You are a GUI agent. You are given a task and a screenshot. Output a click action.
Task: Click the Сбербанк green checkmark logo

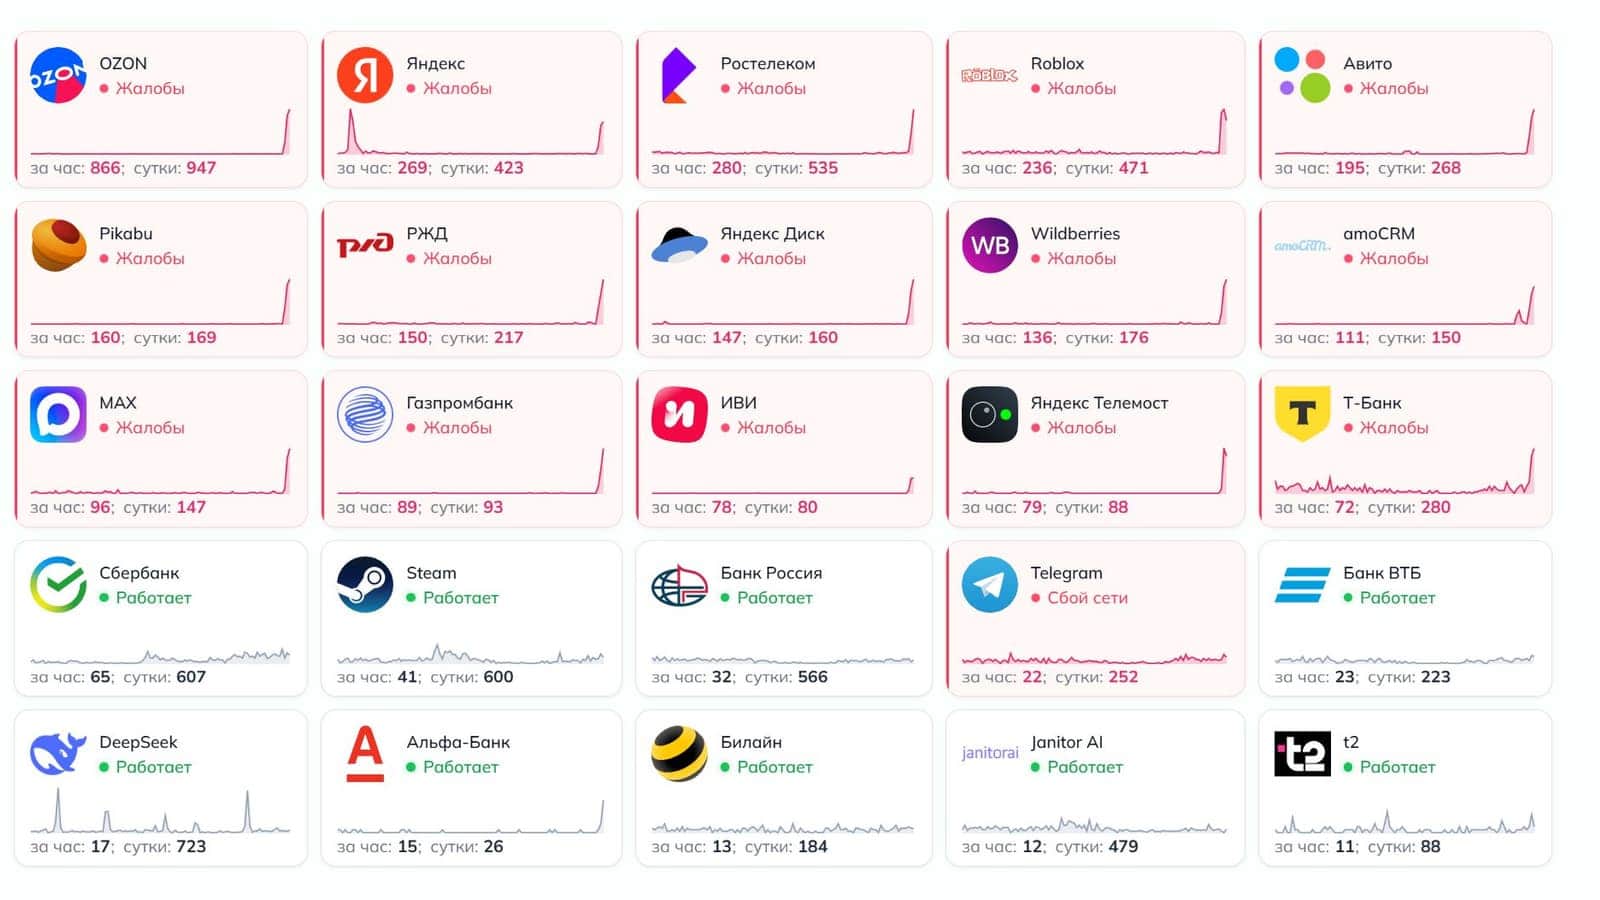coord(58,584)
